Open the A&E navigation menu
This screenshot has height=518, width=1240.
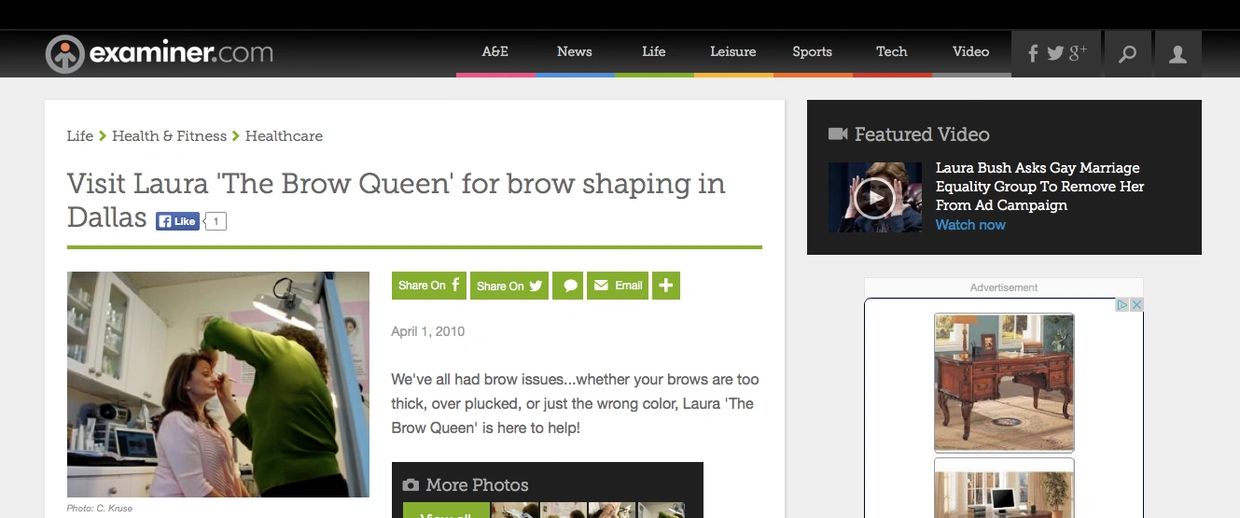[495, 52]
